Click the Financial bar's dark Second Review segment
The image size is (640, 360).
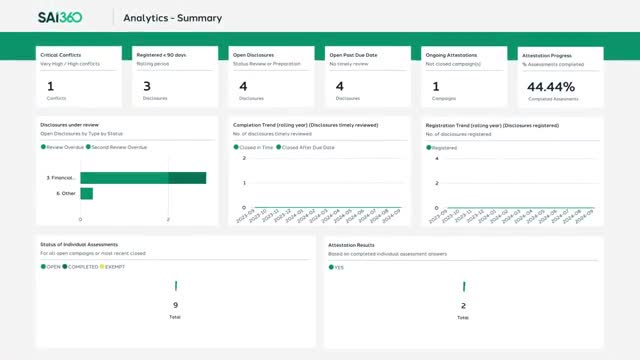(x=187, y=178)
